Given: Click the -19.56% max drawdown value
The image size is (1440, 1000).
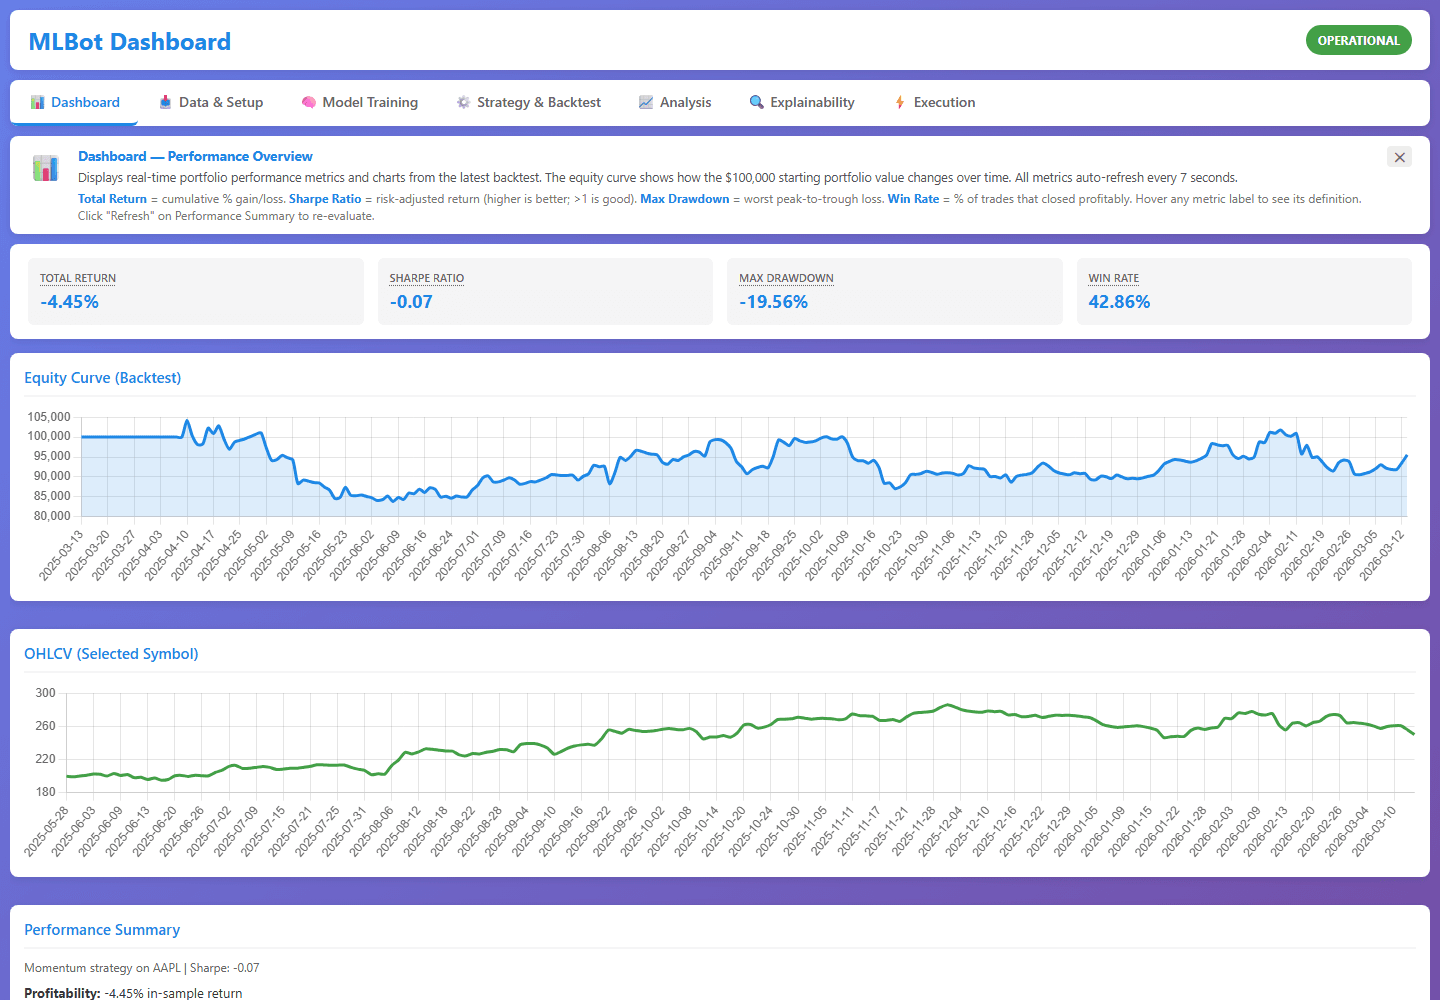Looking at the screenshot, I should tap(774, 302).
